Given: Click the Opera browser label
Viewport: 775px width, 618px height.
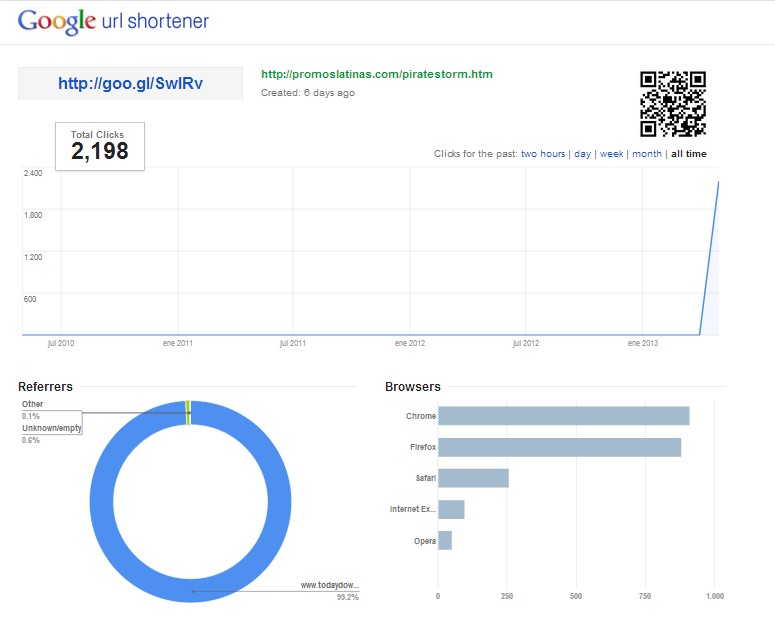Looking at the screenshot, I should 425,541.
